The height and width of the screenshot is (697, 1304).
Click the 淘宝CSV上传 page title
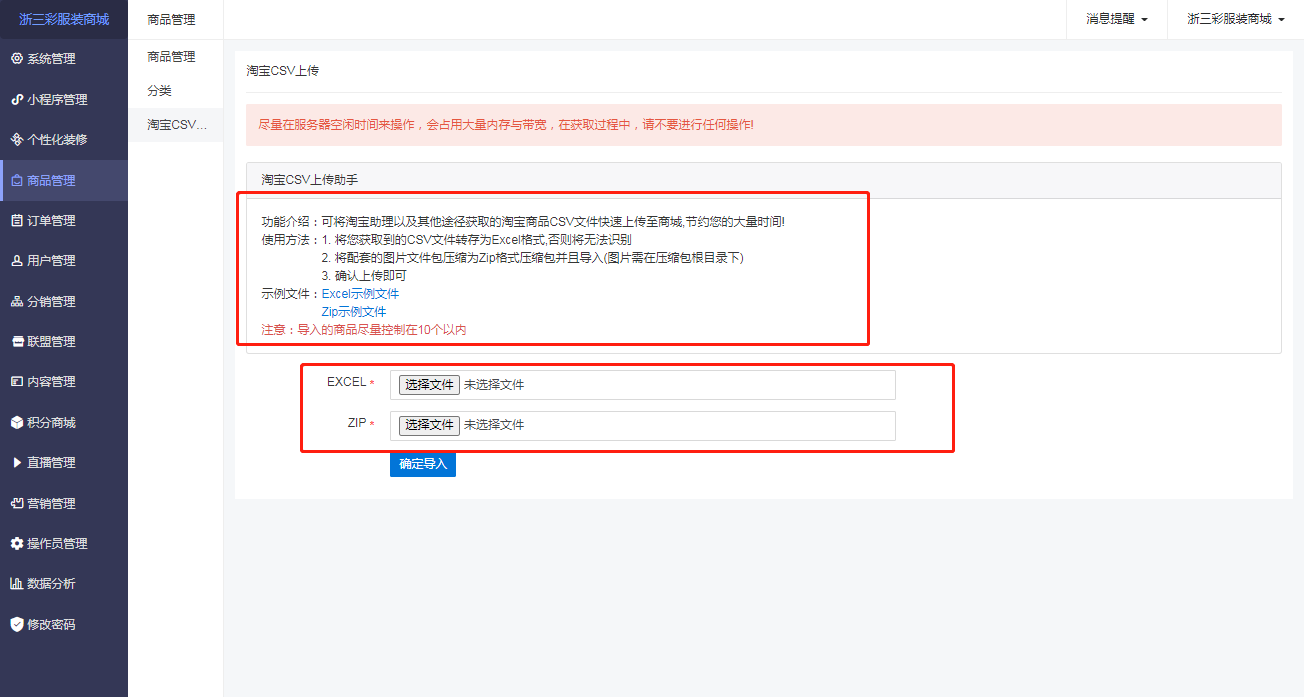point(283,71)
